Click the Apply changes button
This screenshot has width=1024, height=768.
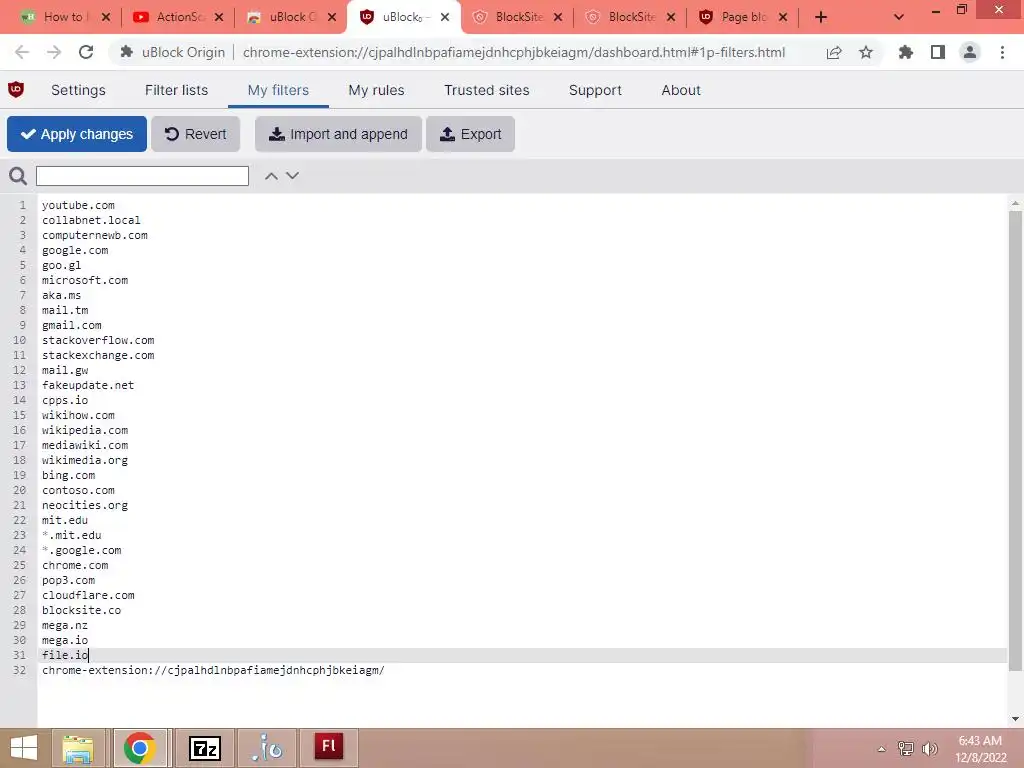tap(77, 134)
